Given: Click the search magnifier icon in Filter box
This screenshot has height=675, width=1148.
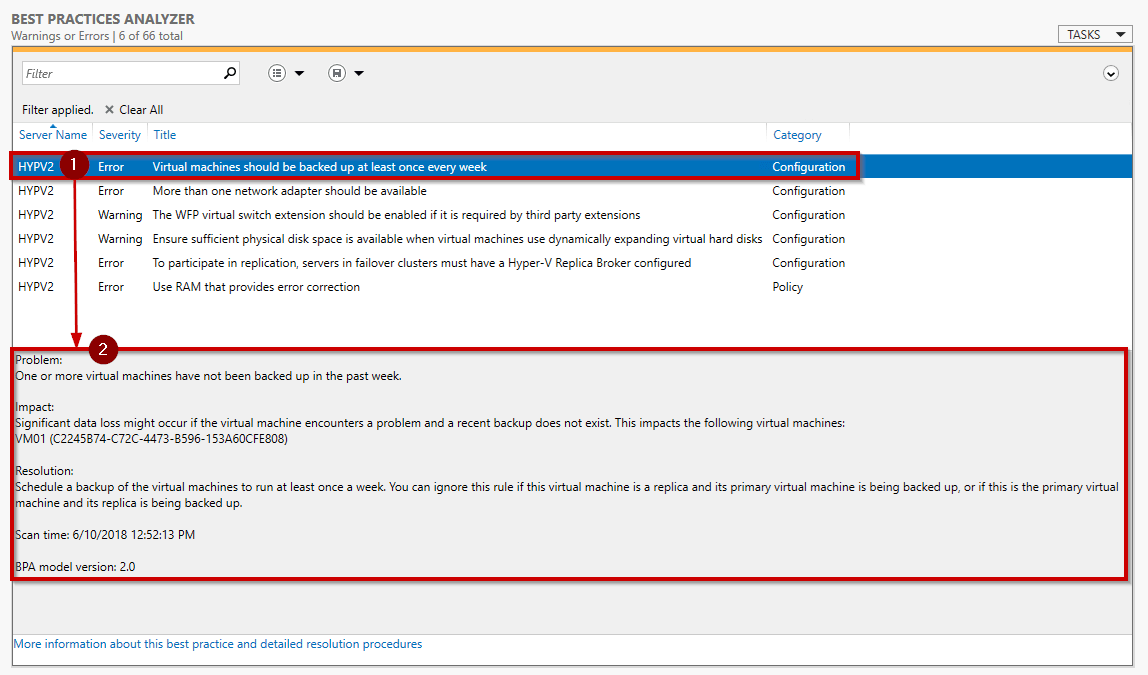Looking at the screenshot, I should [230, 73].
